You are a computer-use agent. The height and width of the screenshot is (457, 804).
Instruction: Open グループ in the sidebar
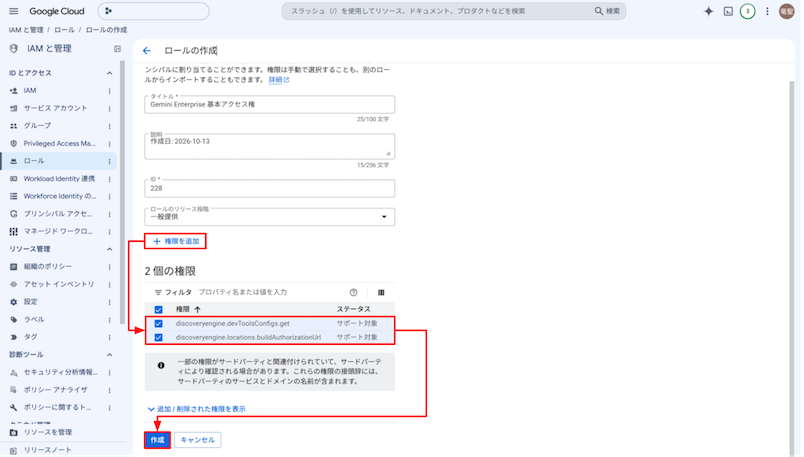(x=37, y=126)
